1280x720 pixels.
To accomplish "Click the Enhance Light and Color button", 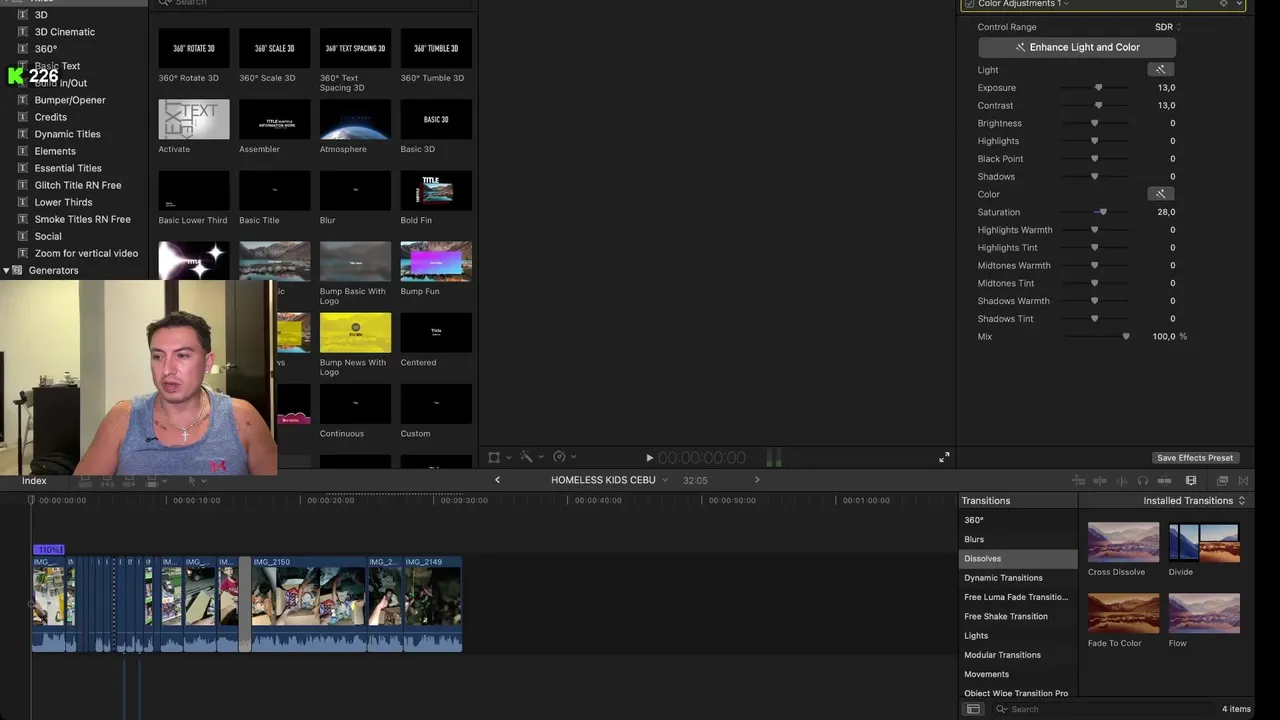I will click(x=1077, y=47).
